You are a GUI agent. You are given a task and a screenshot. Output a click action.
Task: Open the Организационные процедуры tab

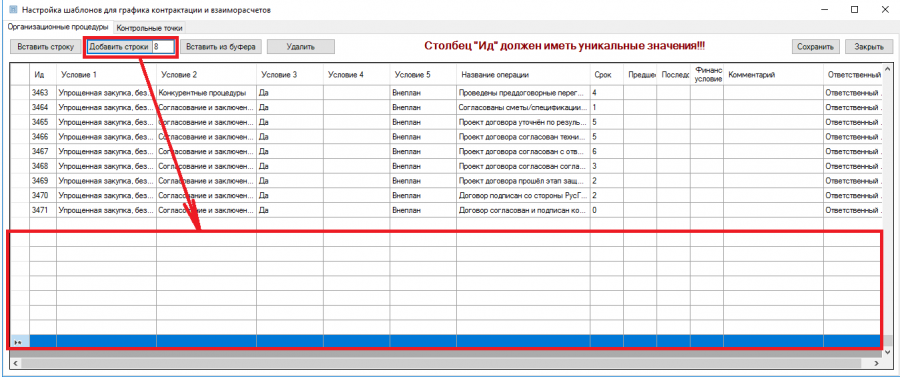point(57,27)
